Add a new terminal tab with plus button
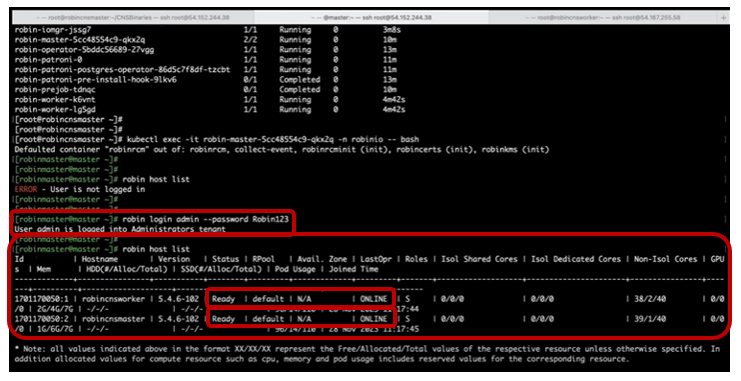 723,17
